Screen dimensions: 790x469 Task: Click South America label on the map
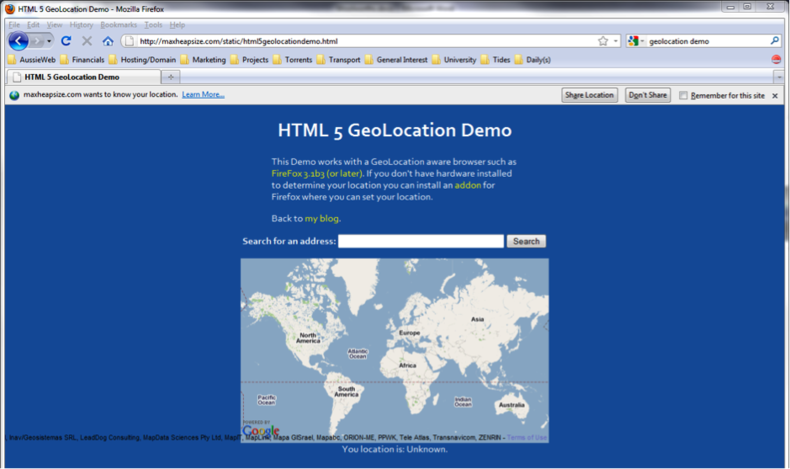click(346, 391)
